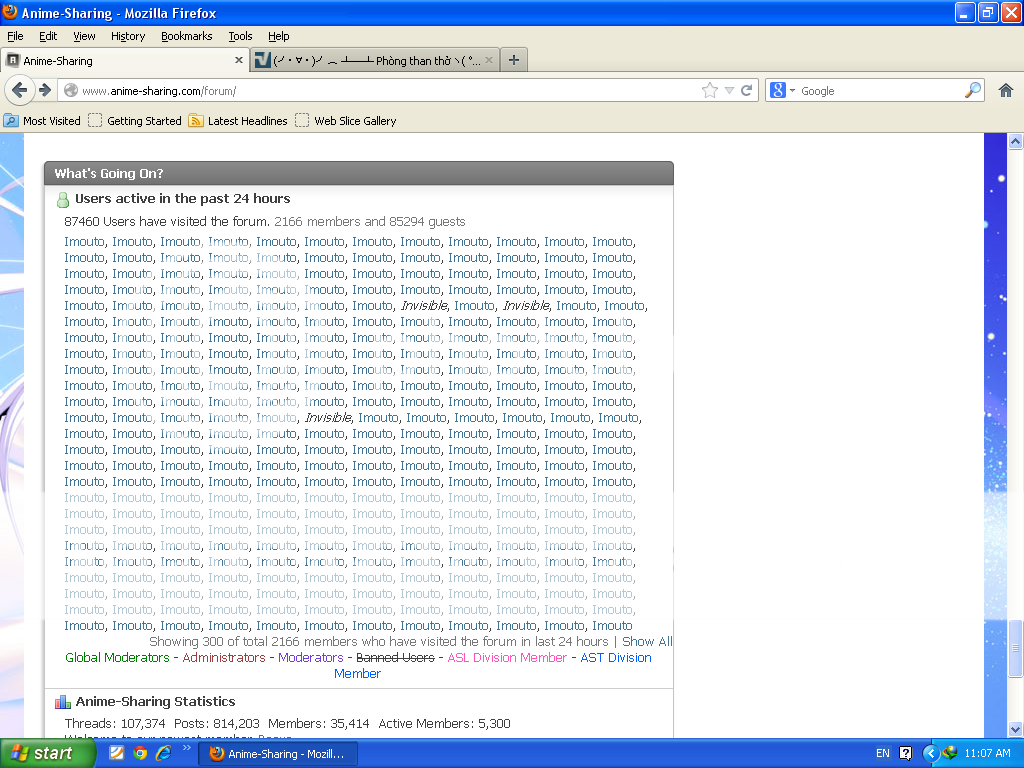Click the page scrollbar down arrow
Viewport: 1024px width, 768px height.
pos(1016,729)
